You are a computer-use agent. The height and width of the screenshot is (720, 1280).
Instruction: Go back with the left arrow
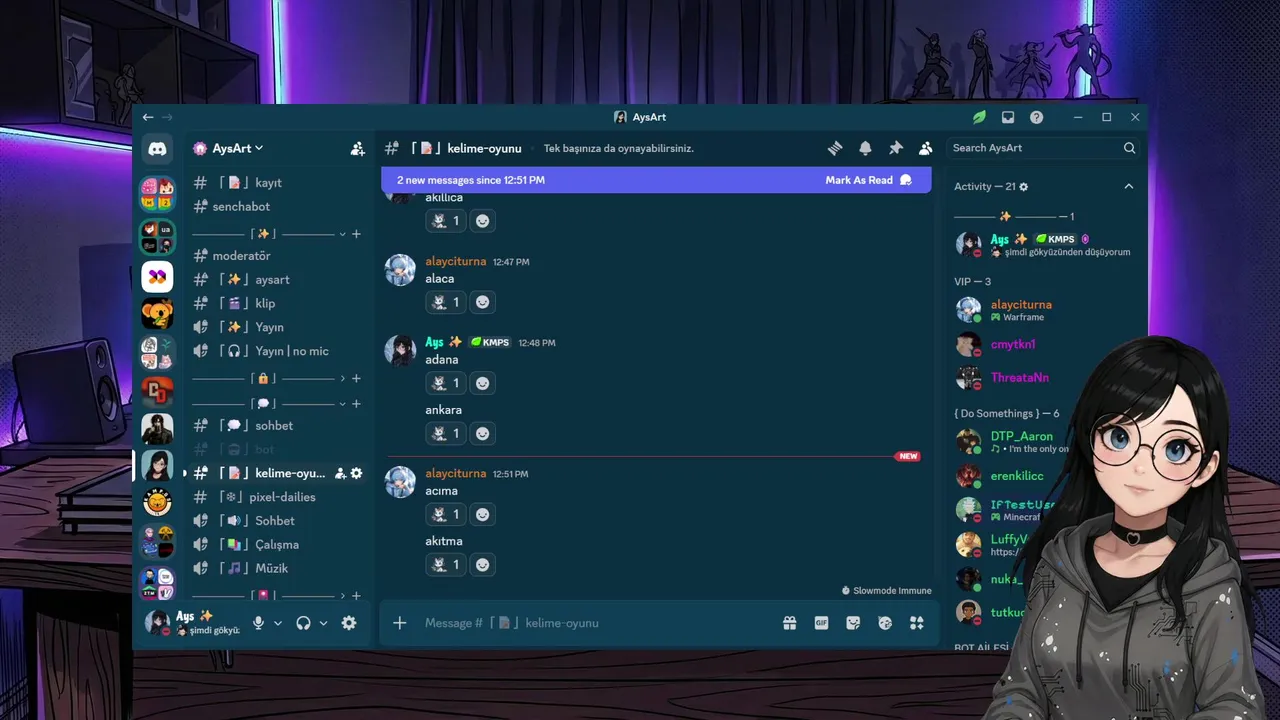click(148, 117)
